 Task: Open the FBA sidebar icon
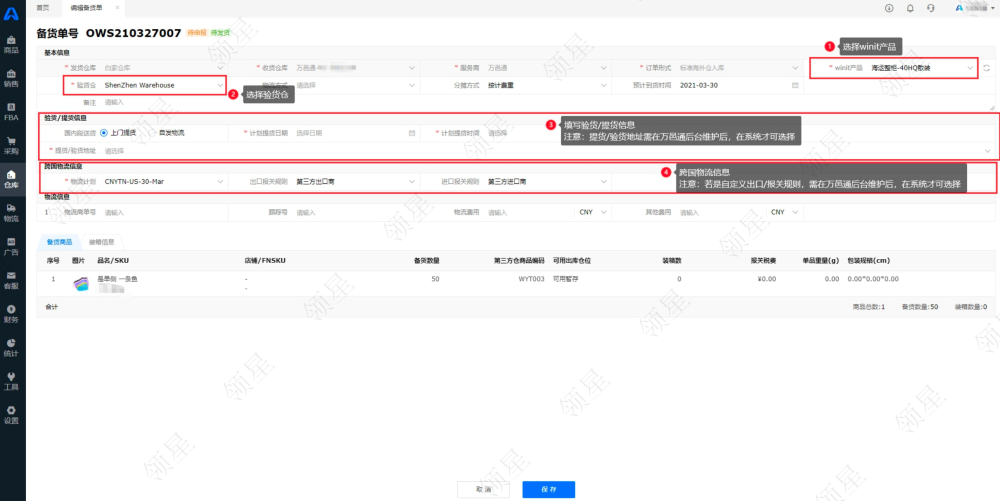tap(11, 112)
